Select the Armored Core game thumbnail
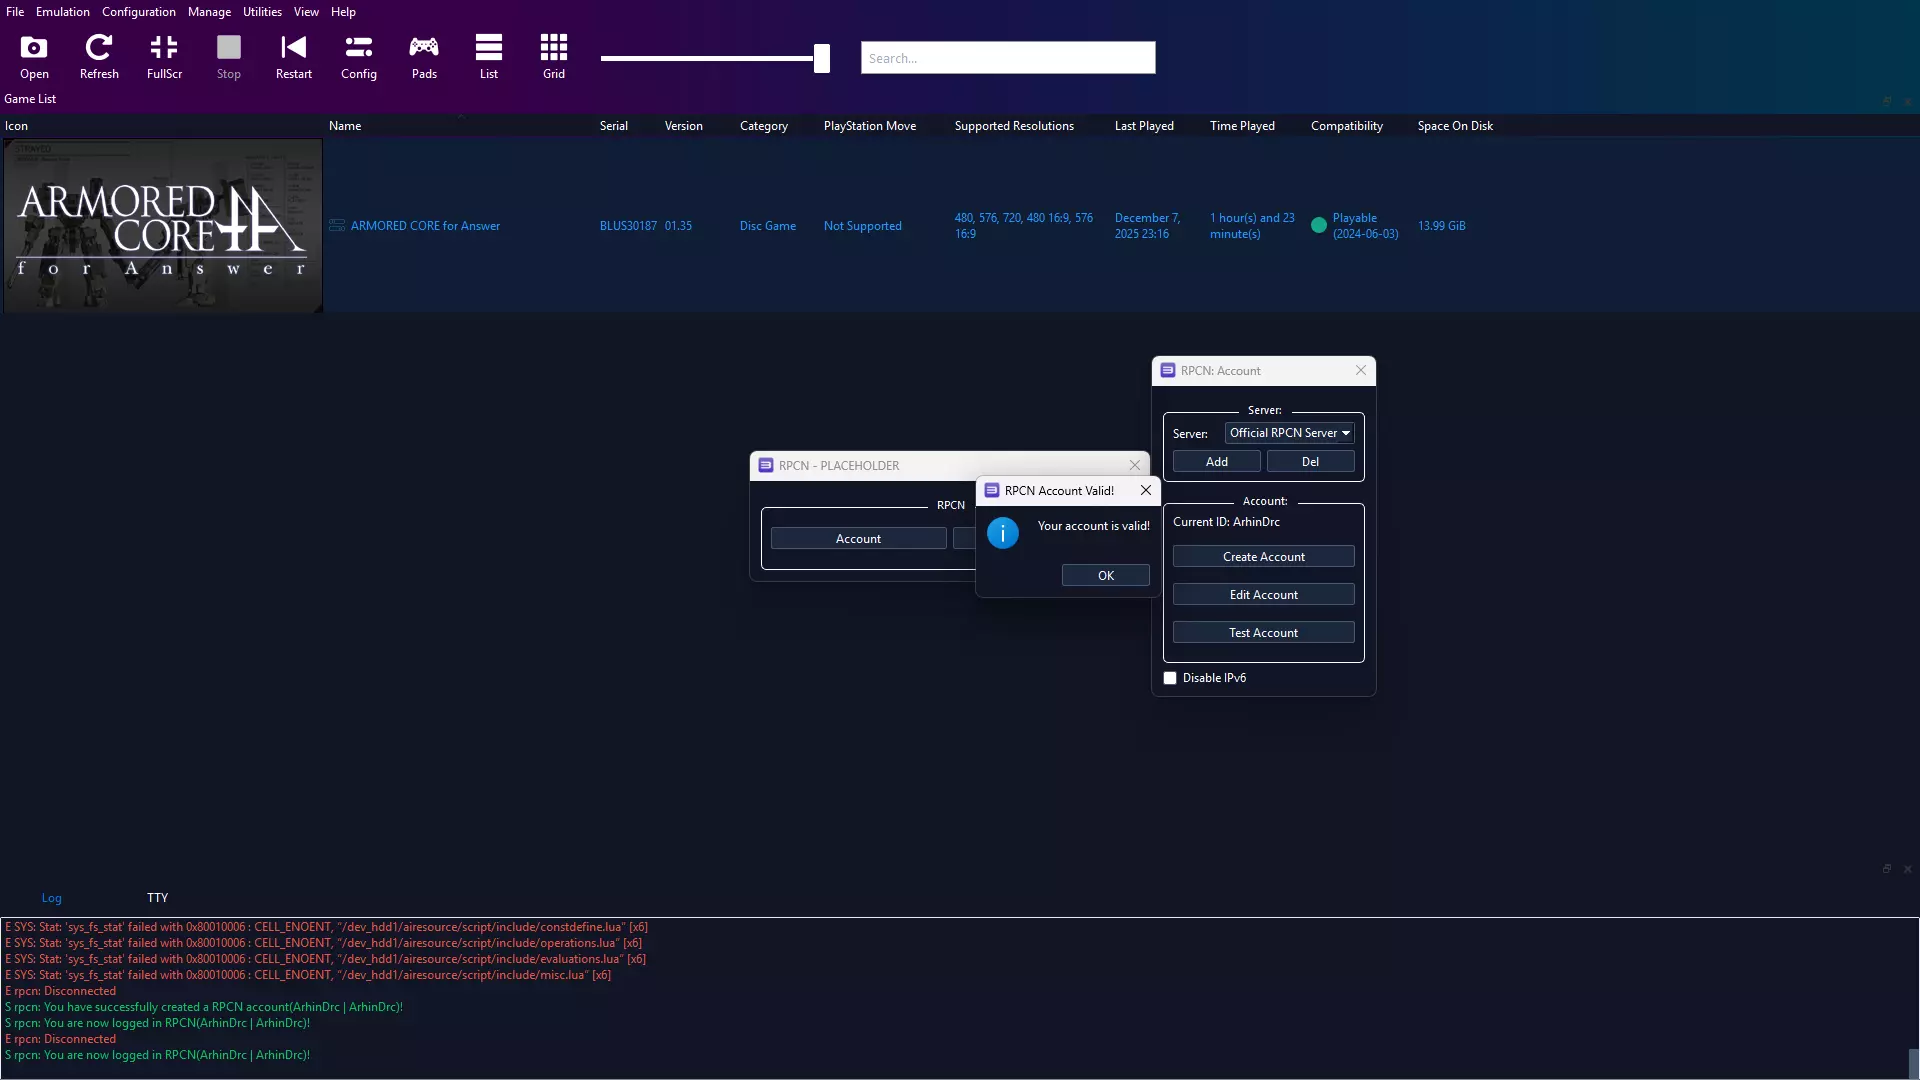This screenshot has height=1080, width=1920. click(x=163, y=226)
